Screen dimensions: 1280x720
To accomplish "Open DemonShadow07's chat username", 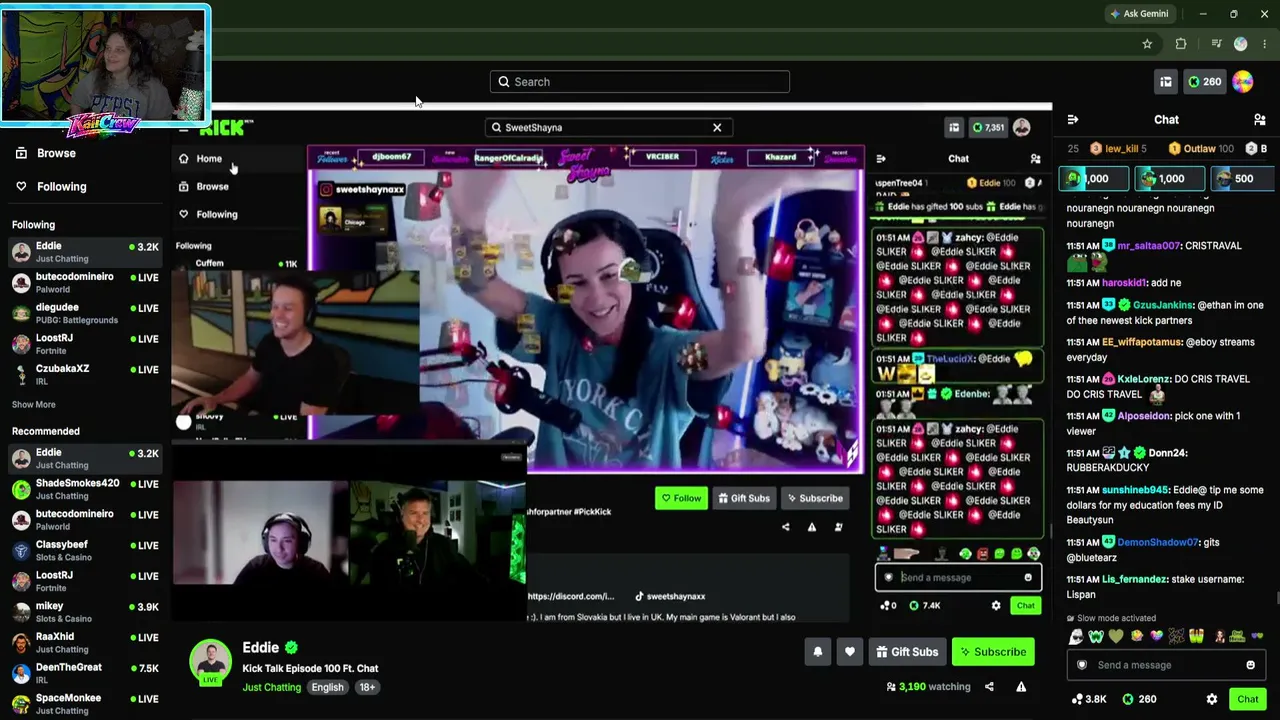I will 1157,542.
